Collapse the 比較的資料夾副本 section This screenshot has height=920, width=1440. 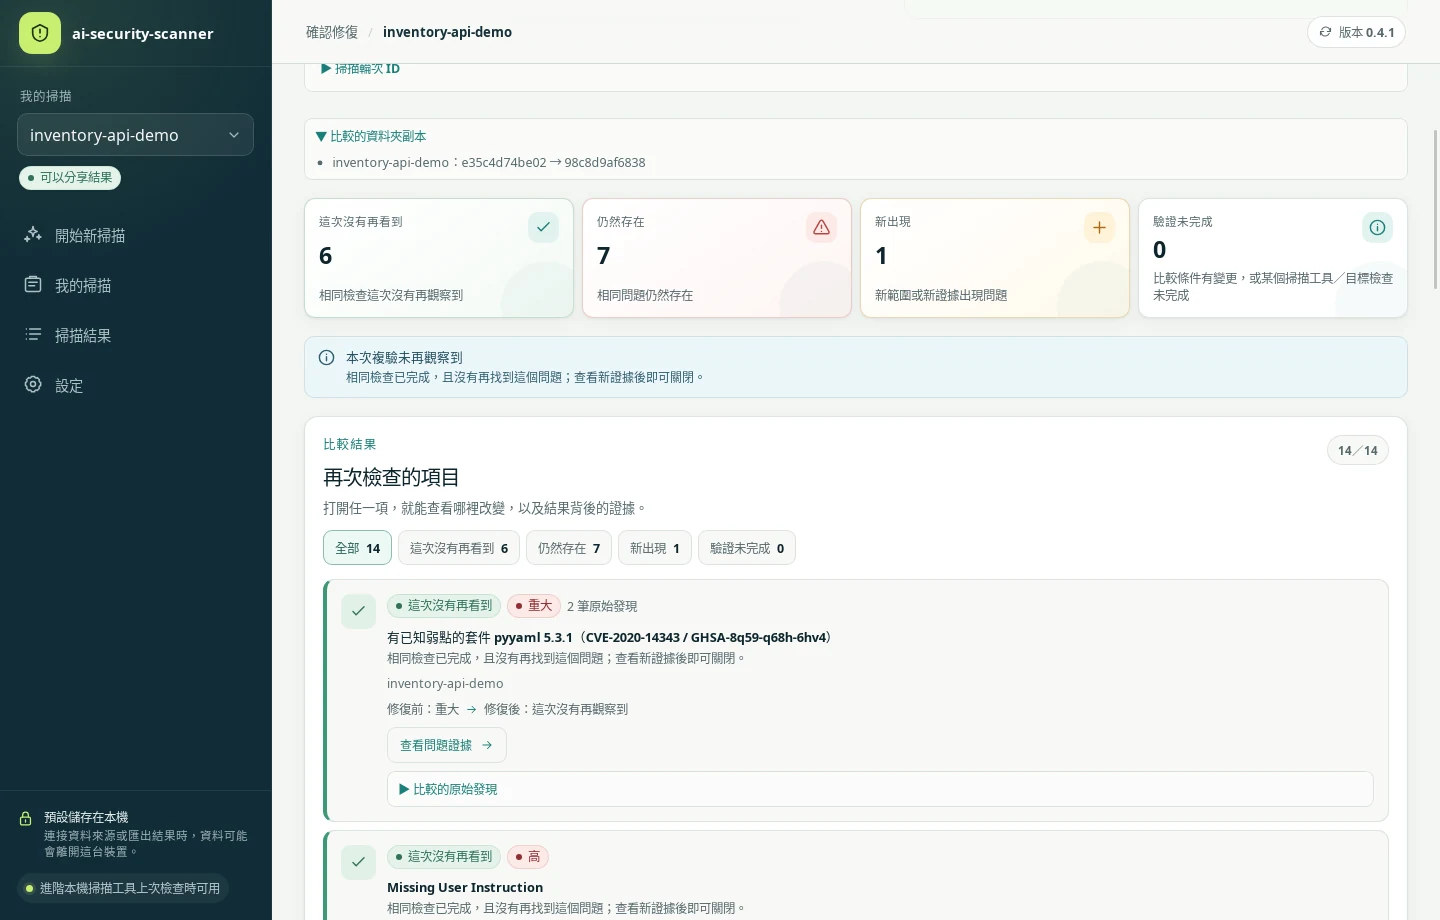(x=371, y=136)
